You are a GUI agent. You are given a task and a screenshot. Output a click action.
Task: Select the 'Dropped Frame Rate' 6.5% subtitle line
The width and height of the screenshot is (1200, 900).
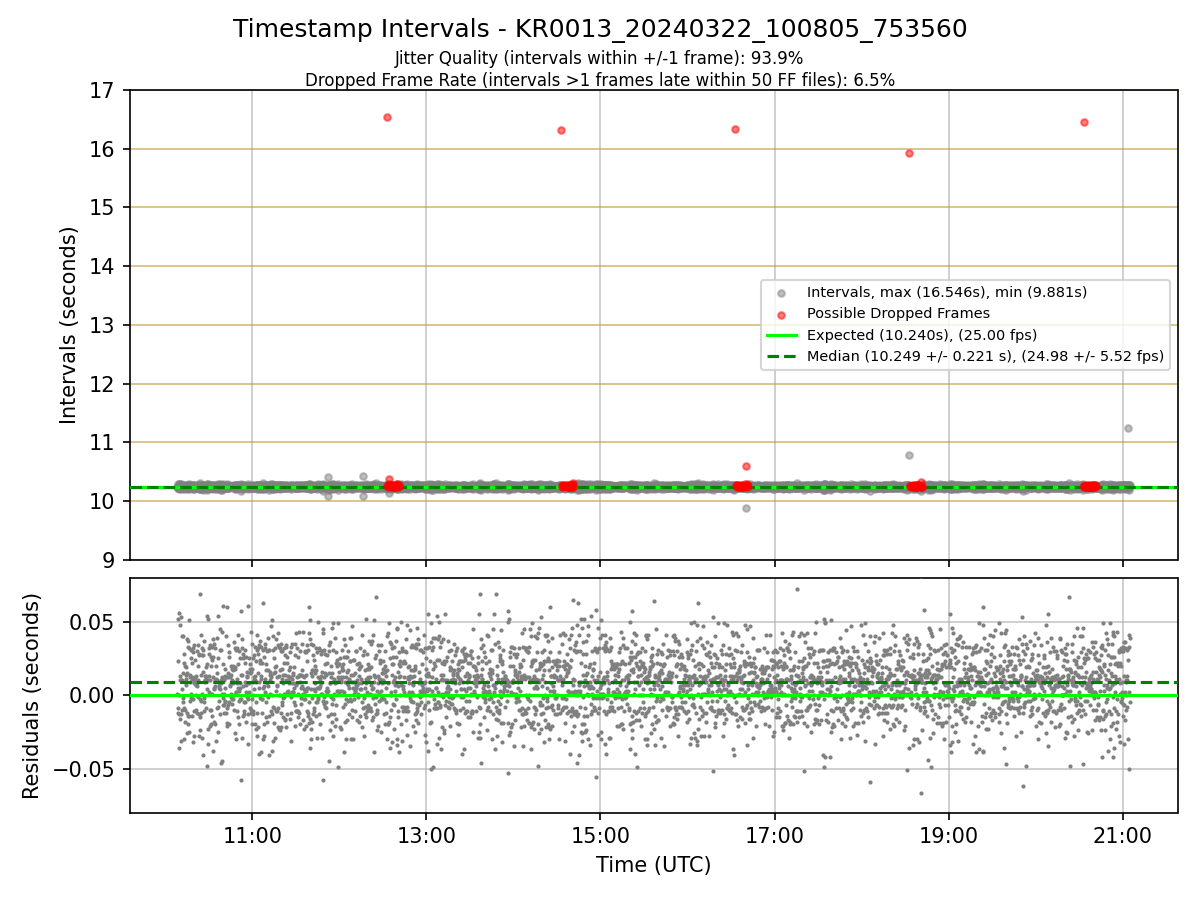(x=600, y=80)
